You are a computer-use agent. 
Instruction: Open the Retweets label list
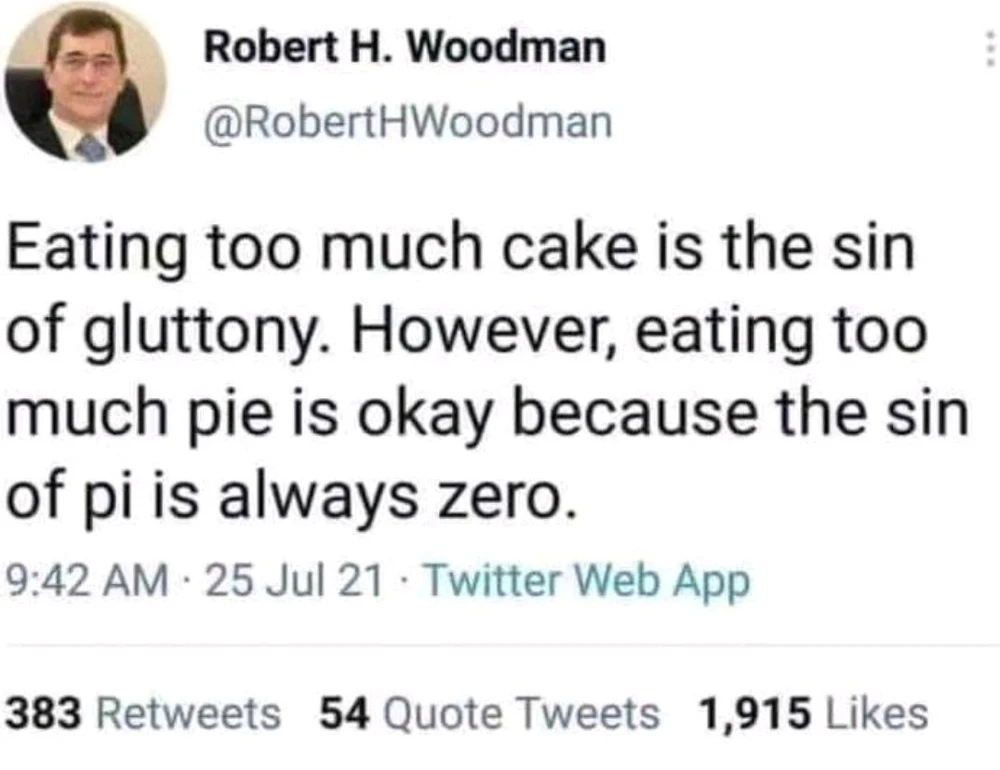[x=188, y=713]
